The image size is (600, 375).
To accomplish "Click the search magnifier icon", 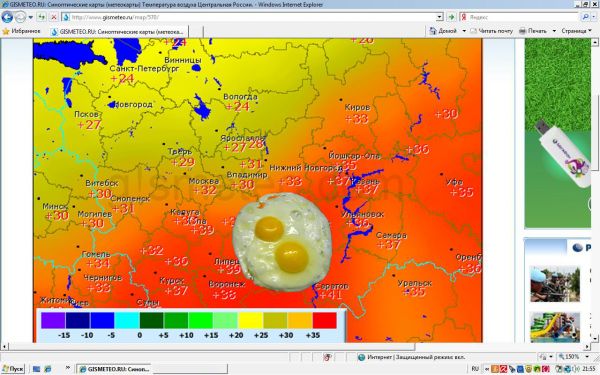I will click(585, 17).
